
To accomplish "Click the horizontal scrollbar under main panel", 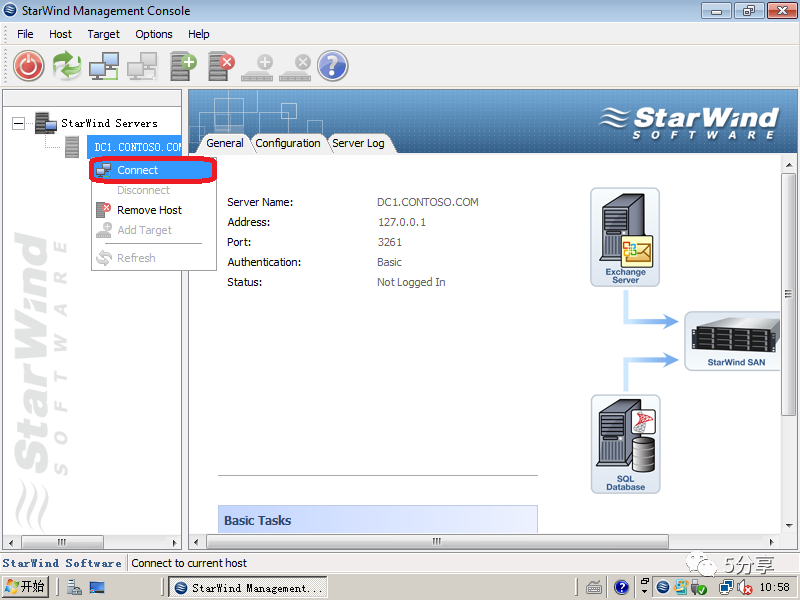I will pos(437,541).
